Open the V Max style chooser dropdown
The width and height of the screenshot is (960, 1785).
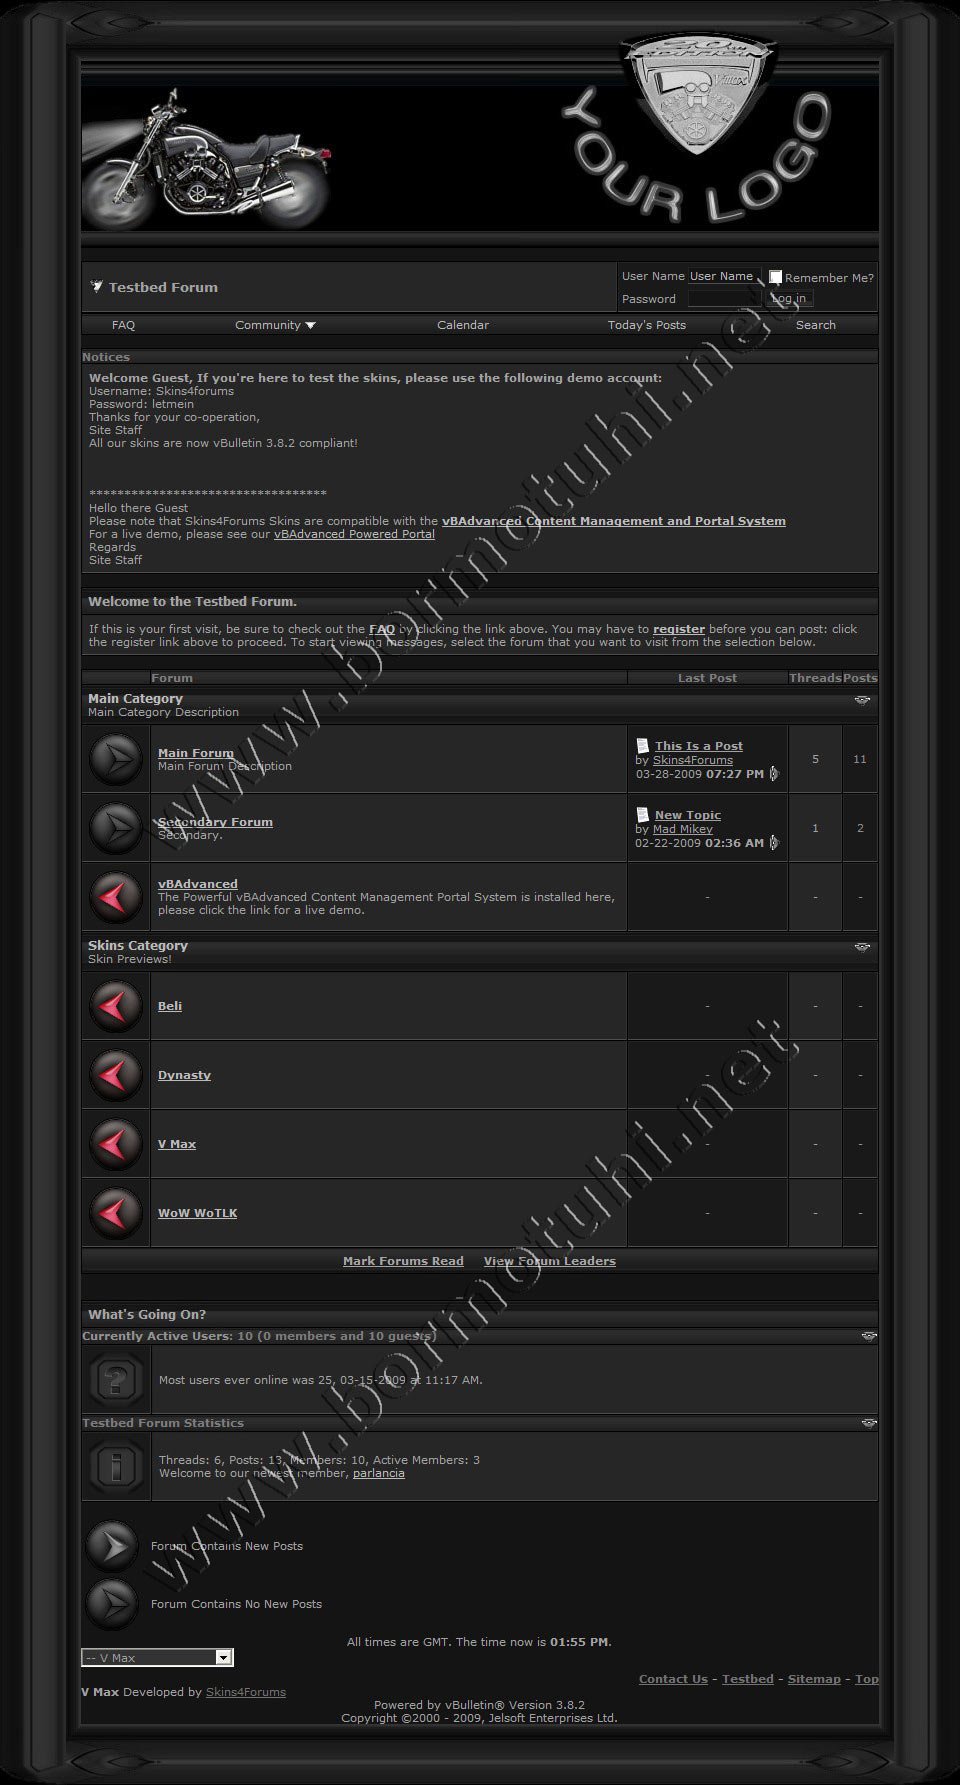pyautogui.click(x=157, y=1657)
